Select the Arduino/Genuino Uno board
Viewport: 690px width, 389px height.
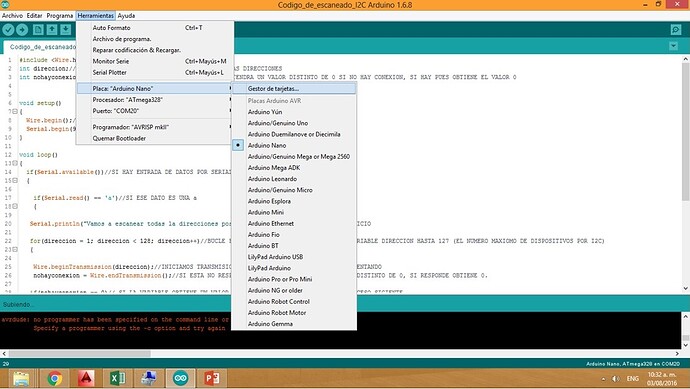(294, 123)
